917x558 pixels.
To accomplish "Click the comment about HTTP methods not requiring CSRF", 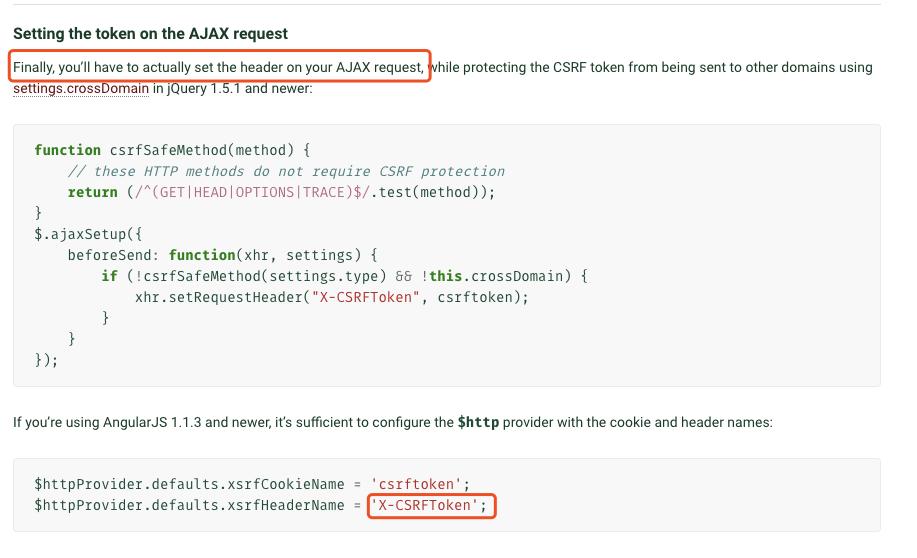I will 286,171.
